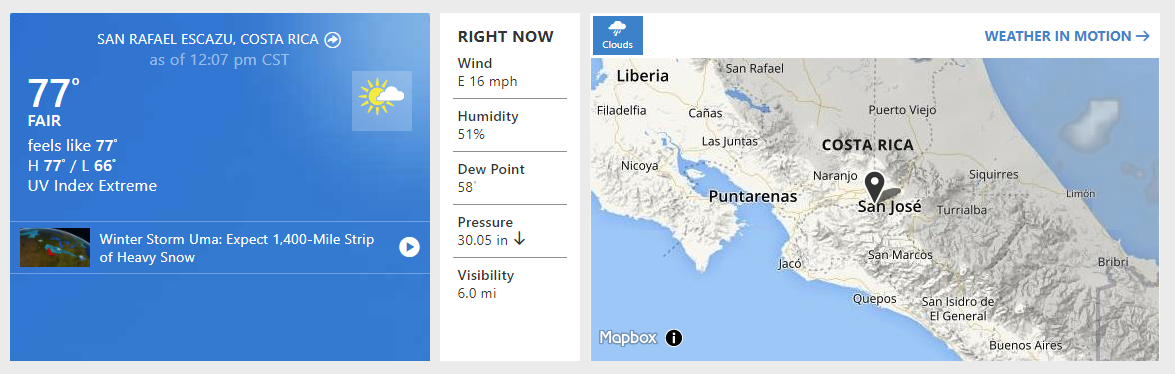Click the Liberia label on map
The width and height of the screenshot is (1175, 374).
tap(642, 76)
